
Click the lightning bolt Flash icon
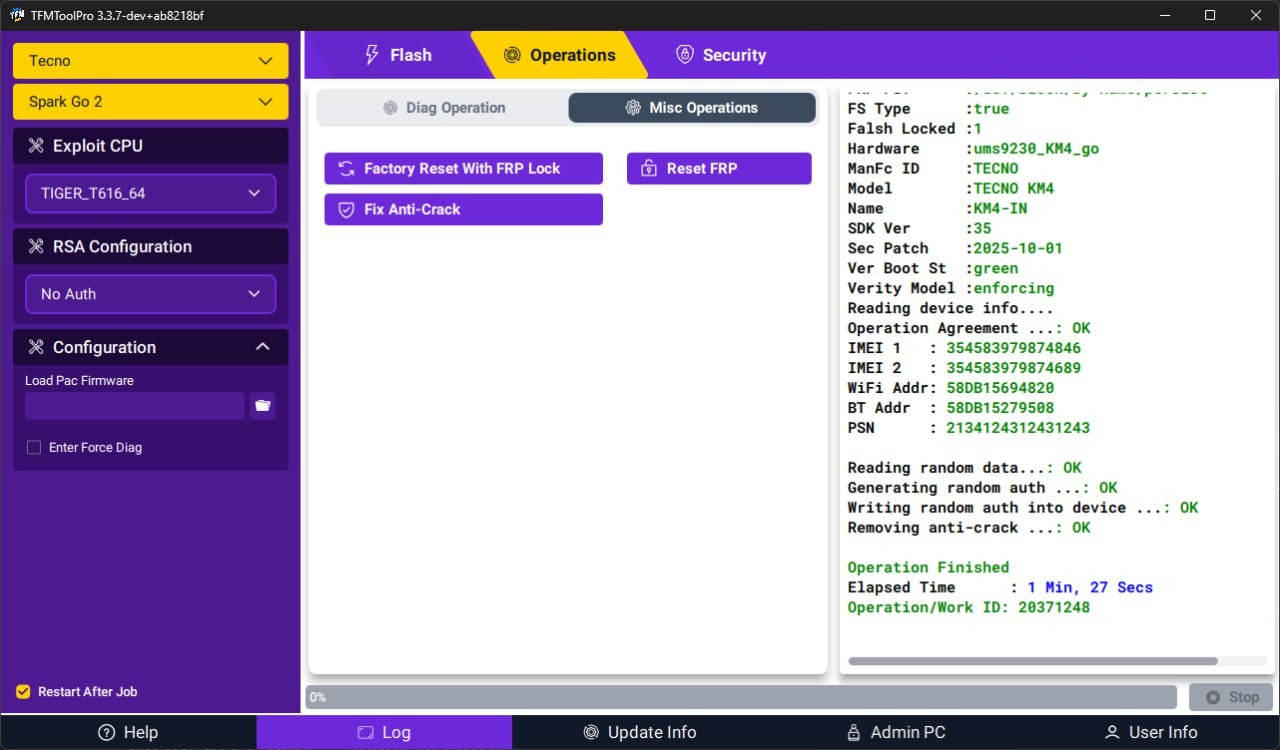[x=372, y=55]
